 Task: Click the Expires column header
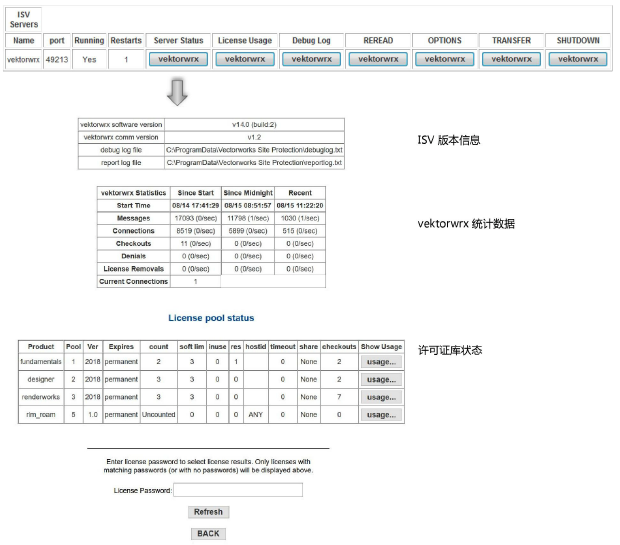121,347
